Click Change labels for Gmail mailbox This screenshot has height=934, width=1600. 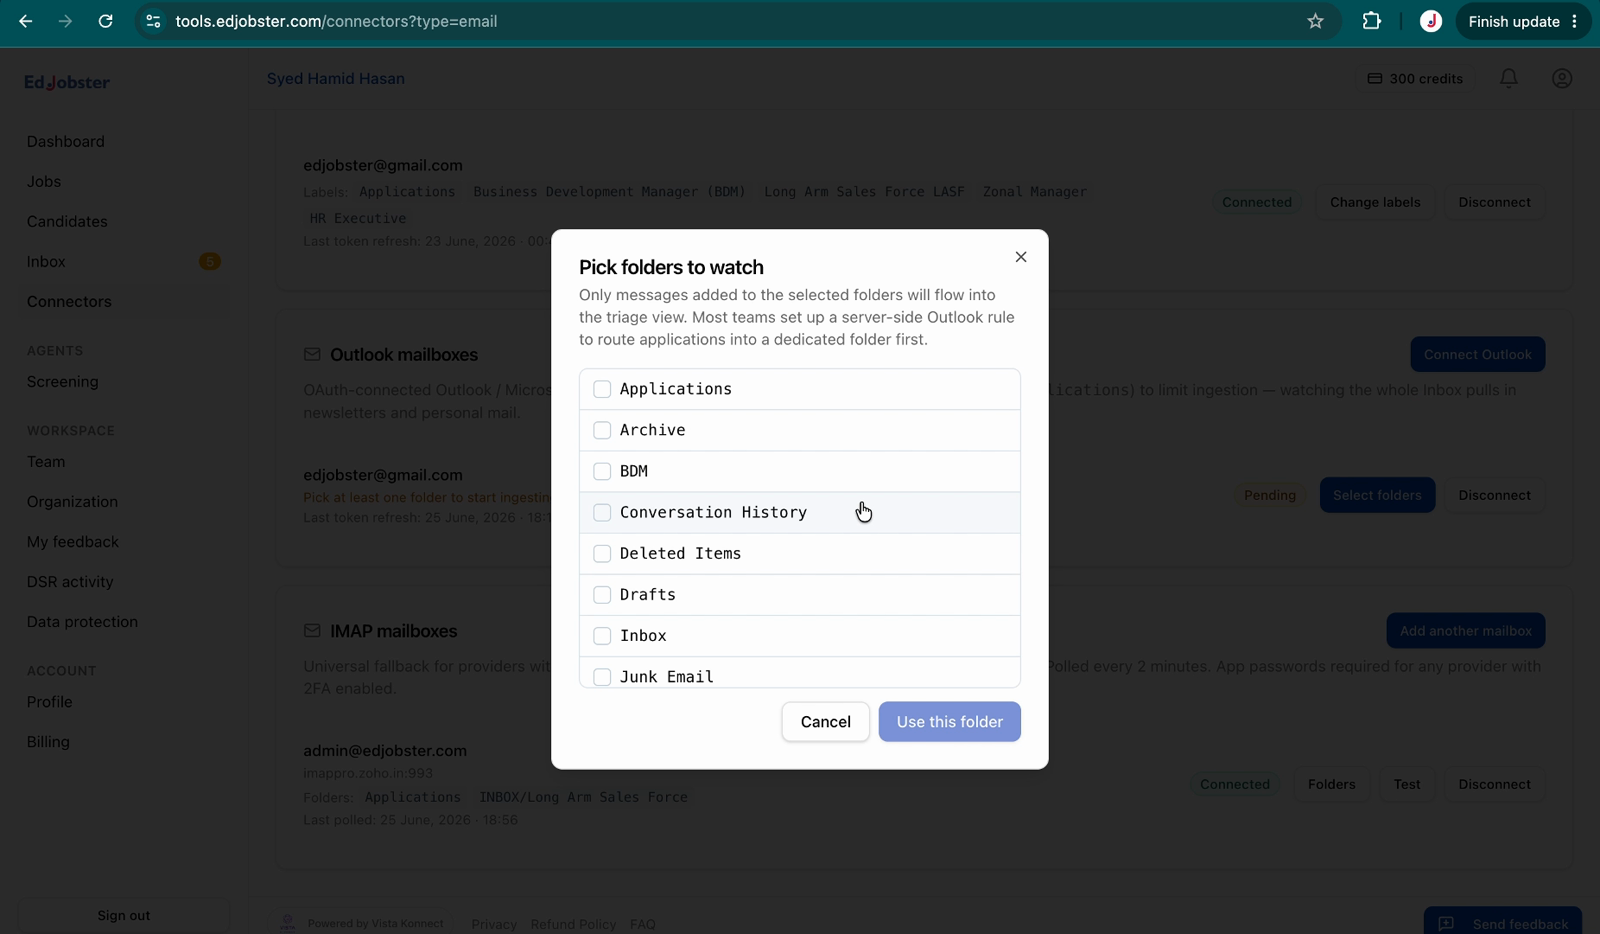pos(1375,202)
